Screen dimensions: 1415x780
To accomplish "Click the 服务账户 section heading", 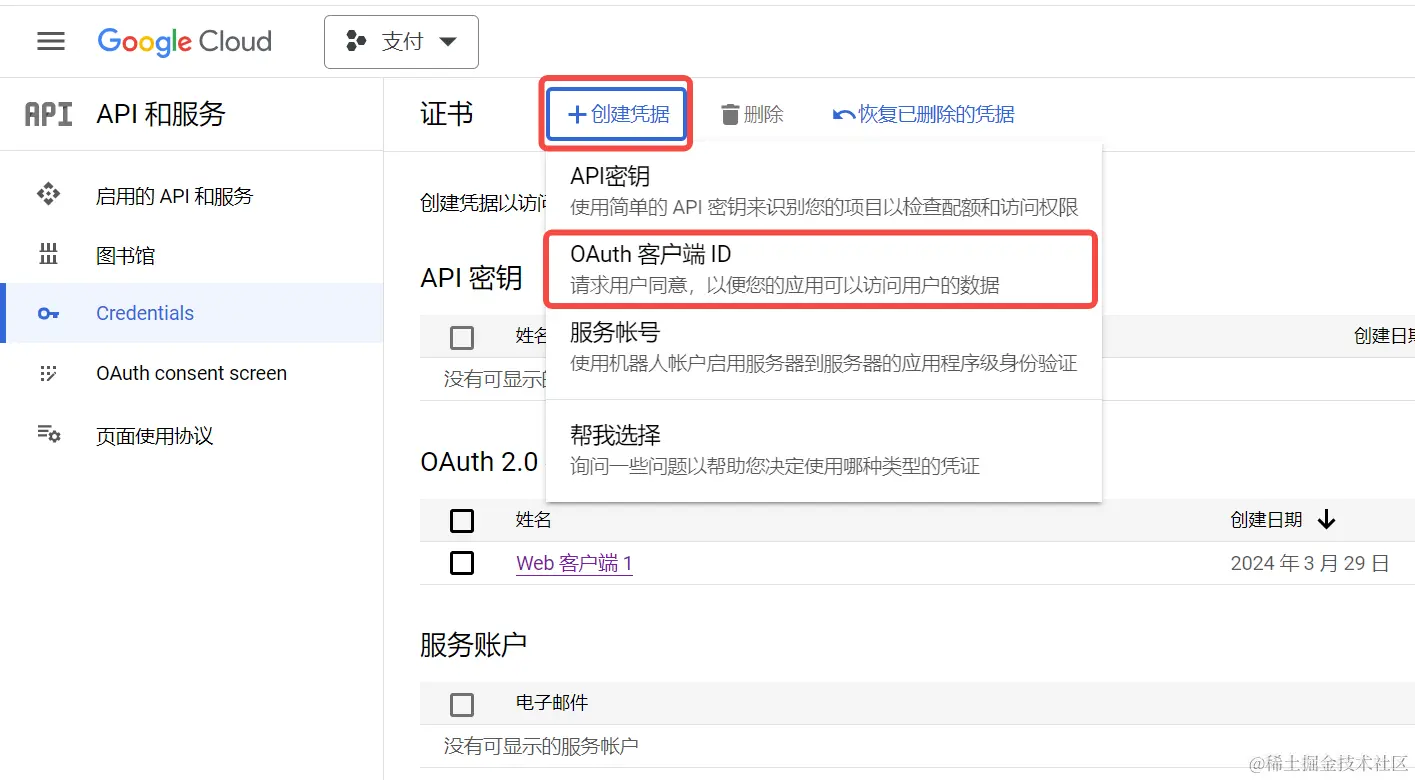I will coord(473,645).
